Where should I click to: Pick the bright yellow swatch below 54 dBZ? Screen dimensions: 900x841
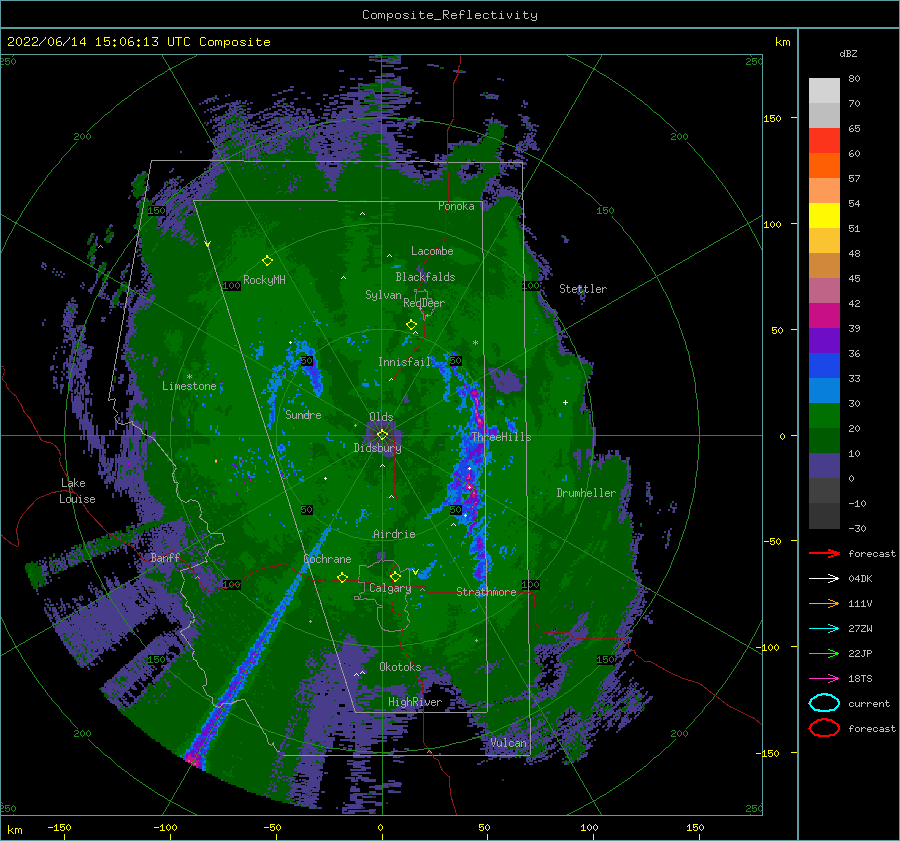point(824,215)
